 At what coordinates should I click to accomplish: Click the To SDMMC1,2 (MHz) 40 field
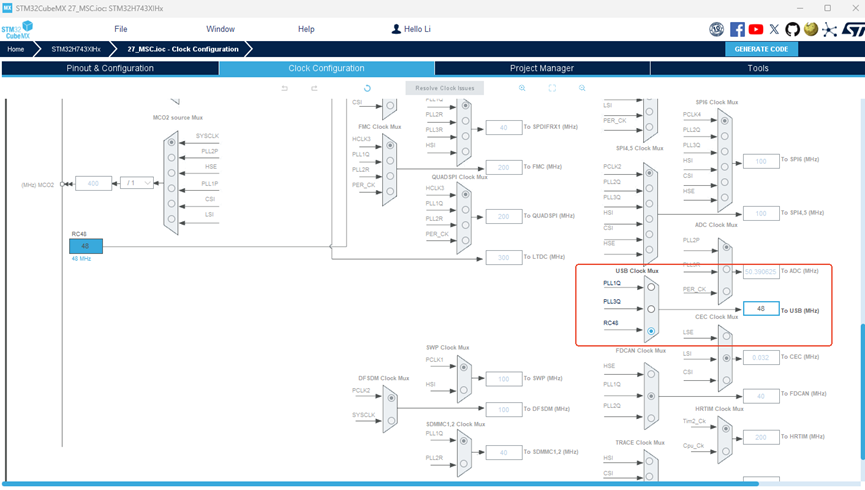[x=504, y=452]
